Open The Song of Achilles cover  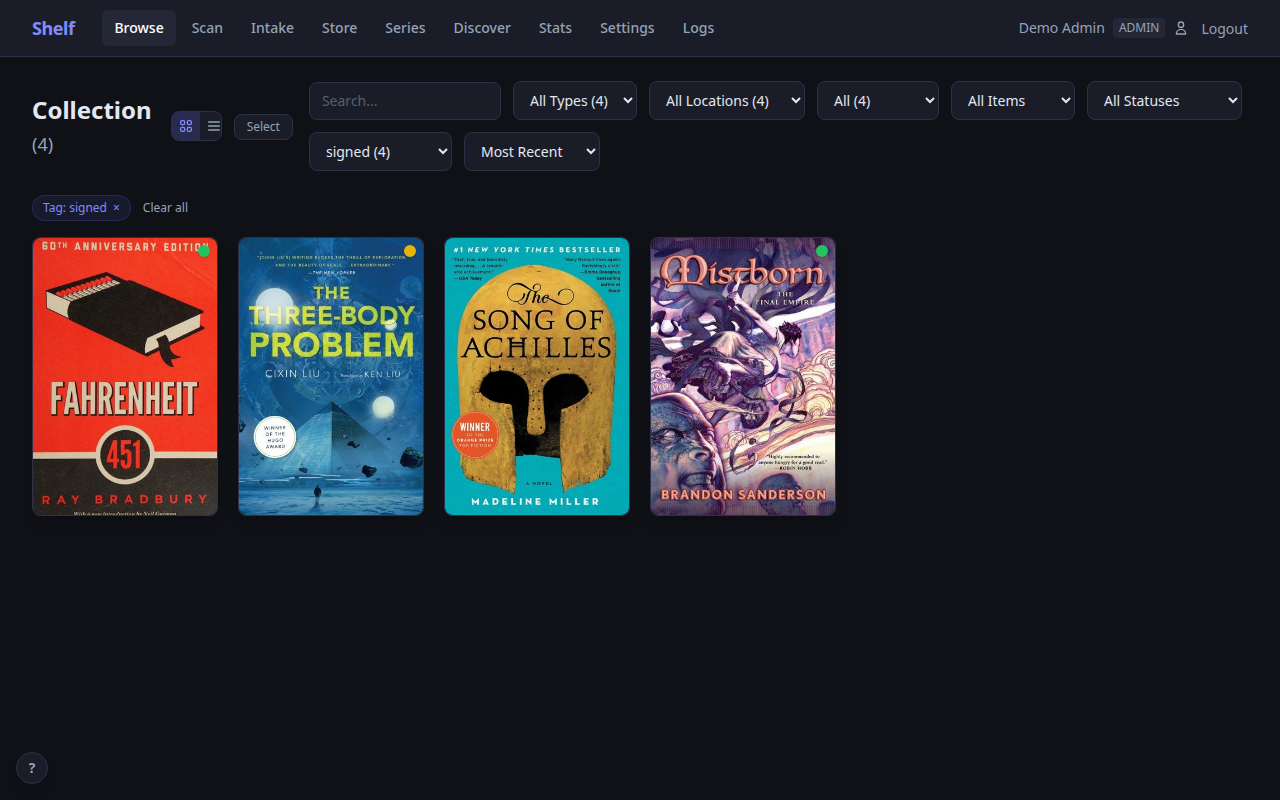pos(537,376)
